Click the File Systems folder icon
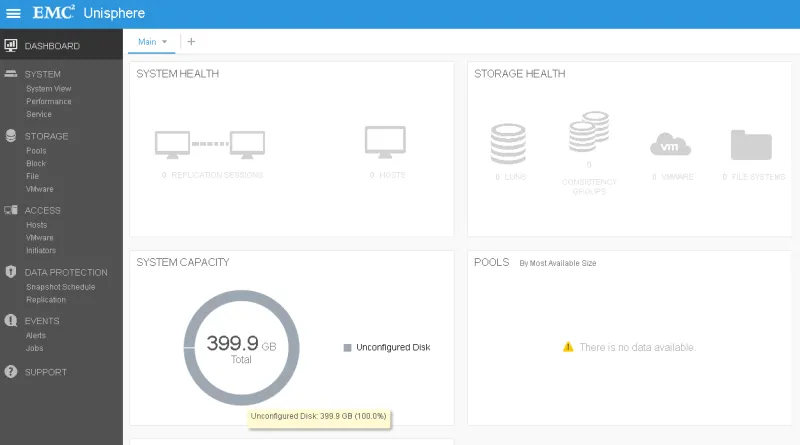 [751, 145]
